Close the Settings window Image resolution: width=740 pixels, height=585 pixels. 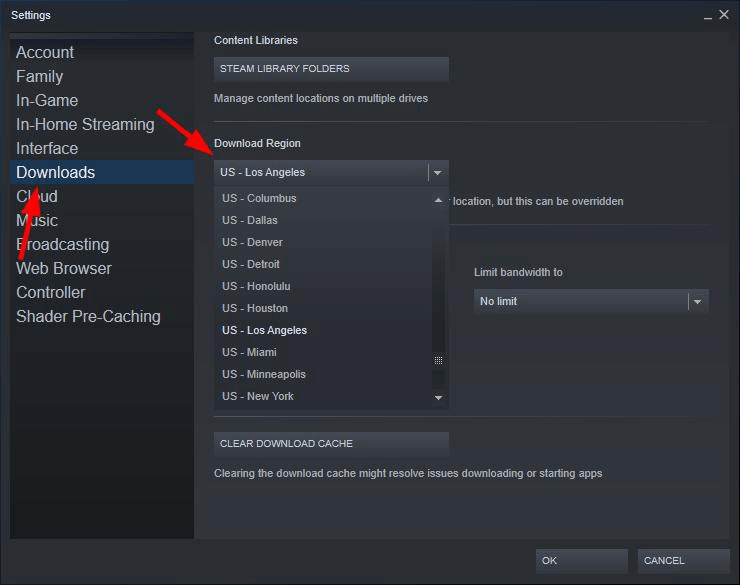[724, 15]
